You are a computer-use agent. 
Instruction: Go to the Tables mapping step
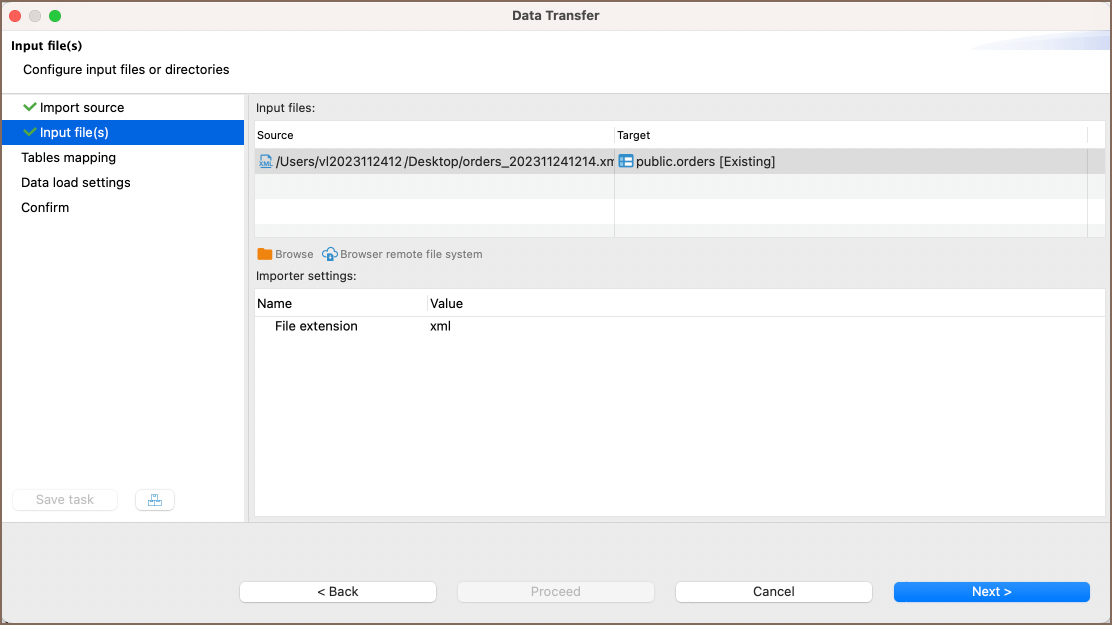(68, 157)
